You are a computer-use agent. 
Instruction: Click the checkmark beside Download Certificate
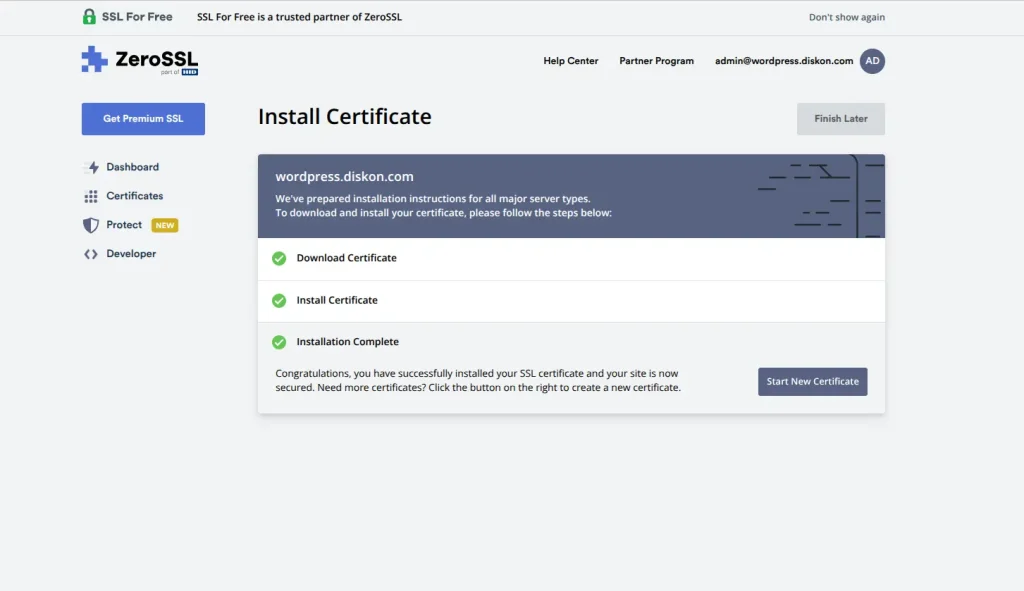[278, 258]
